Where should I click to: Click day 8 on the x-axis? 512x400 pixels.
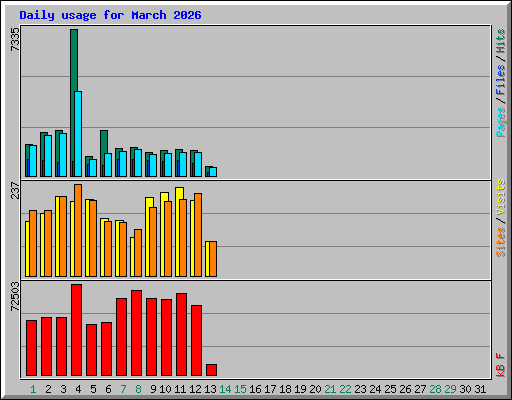(138, 389)
